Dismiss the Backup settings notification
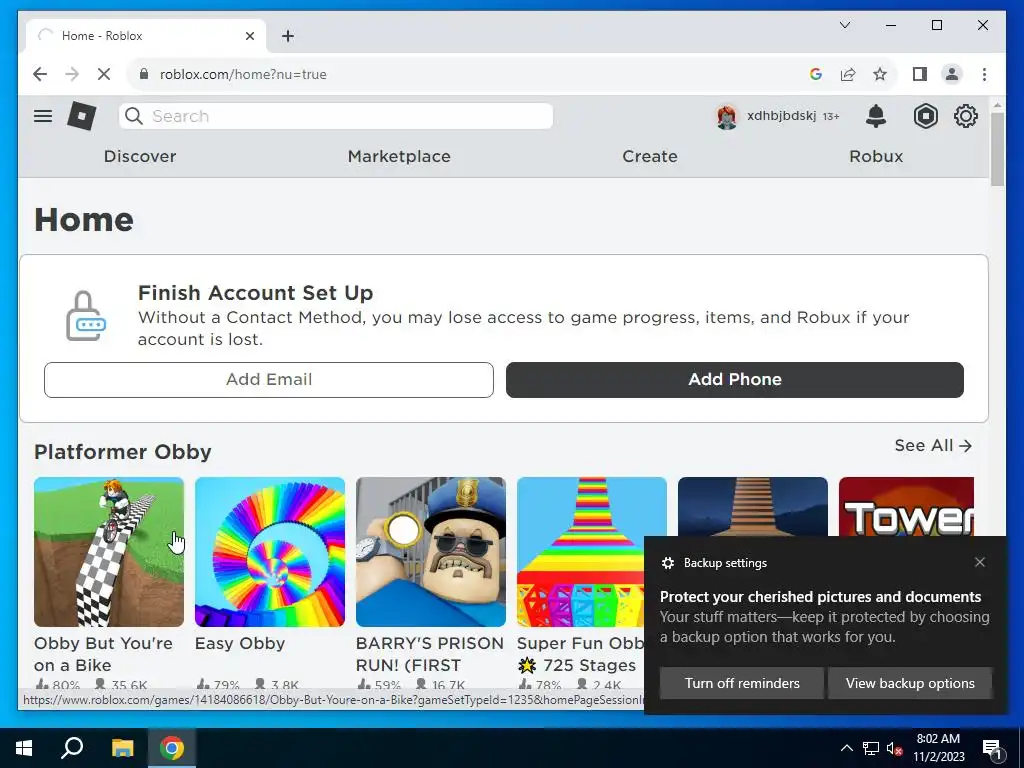This screenshot has height=768, width=1024. (x=980, y=562)
